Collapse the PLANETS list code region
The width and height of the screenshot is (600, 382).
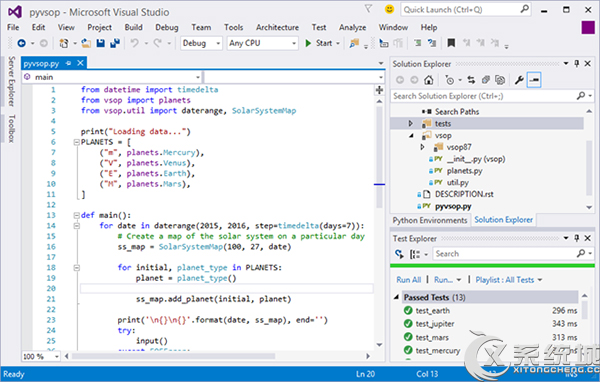coord(76,142)
